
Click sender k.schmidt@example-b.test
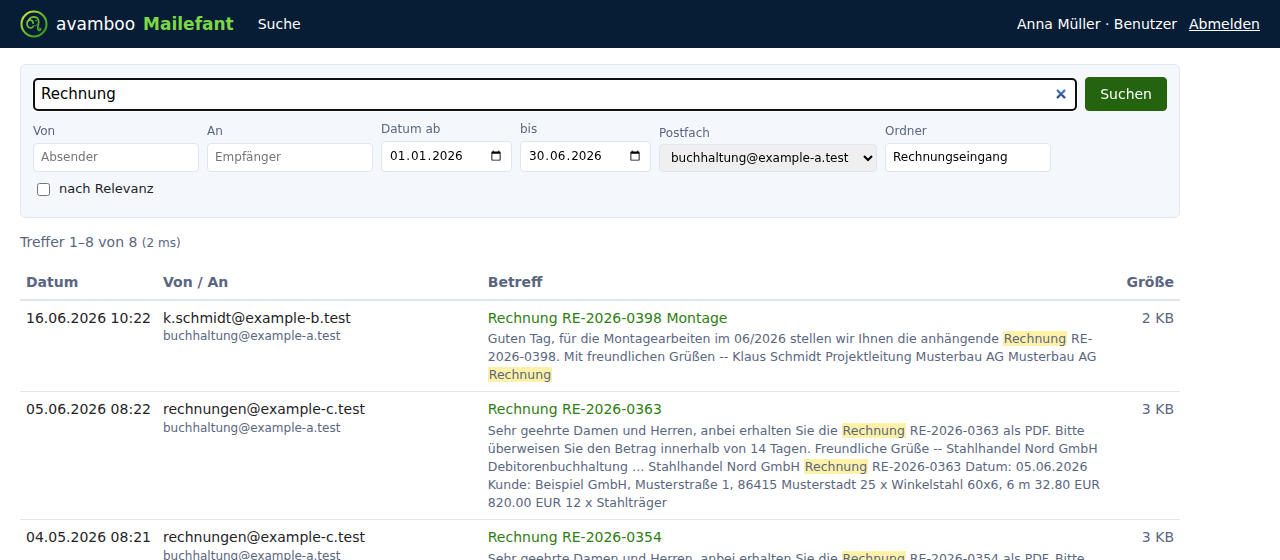click(257, 318)
